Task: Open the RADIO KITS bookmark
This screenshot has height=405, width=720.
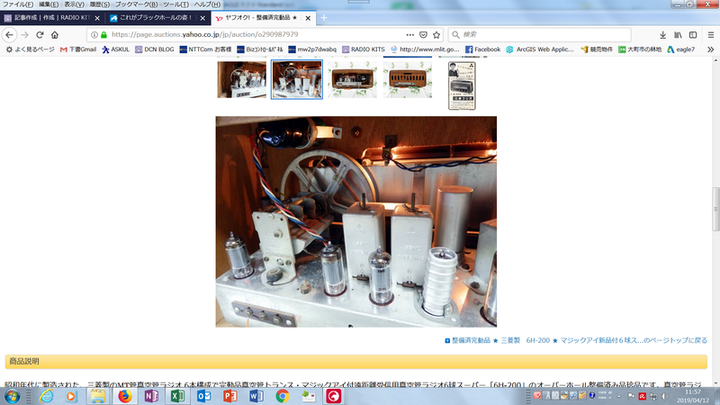Action: click(x=363, y=49)
